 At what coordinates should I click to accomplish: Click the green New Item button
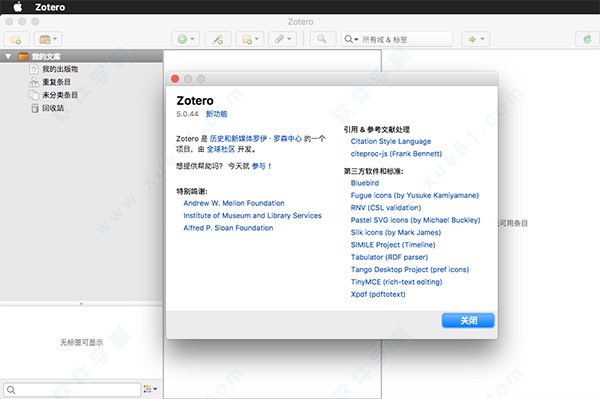point(186,39)
